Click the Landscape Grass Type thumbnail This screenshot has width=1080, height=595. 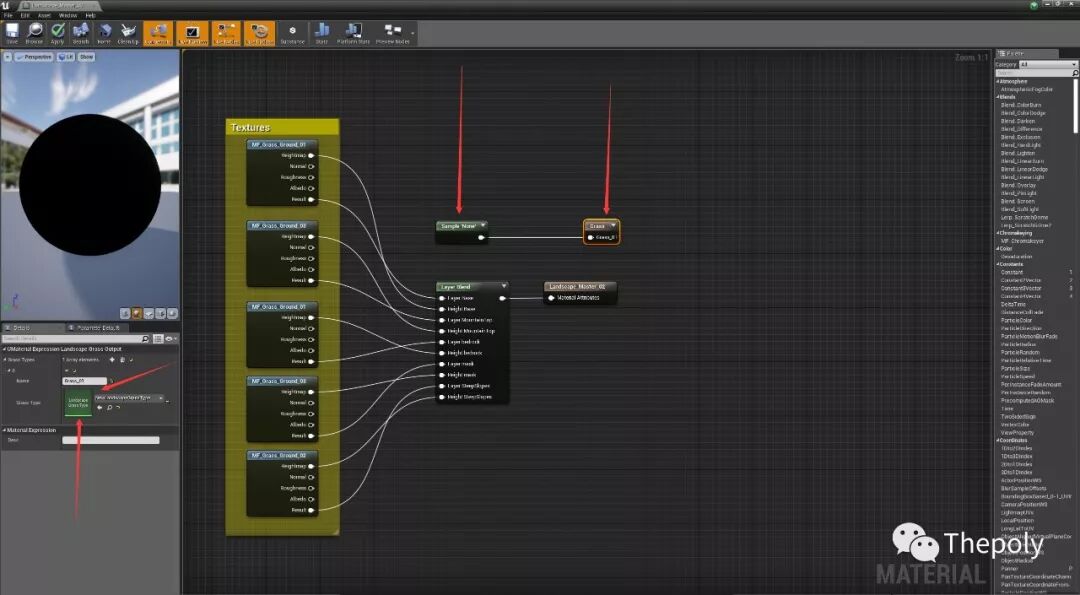78,403
